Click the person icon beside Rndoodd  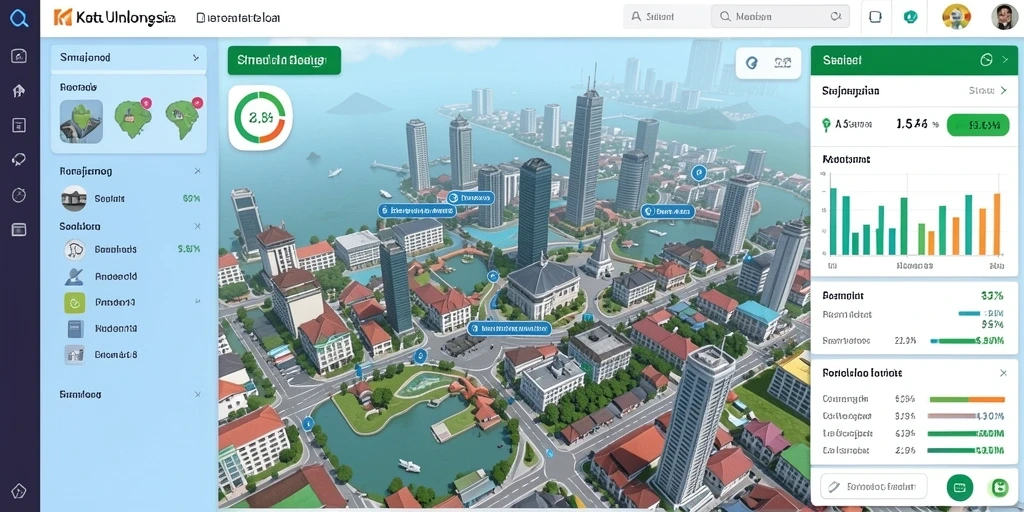click(x=74, y=276)
